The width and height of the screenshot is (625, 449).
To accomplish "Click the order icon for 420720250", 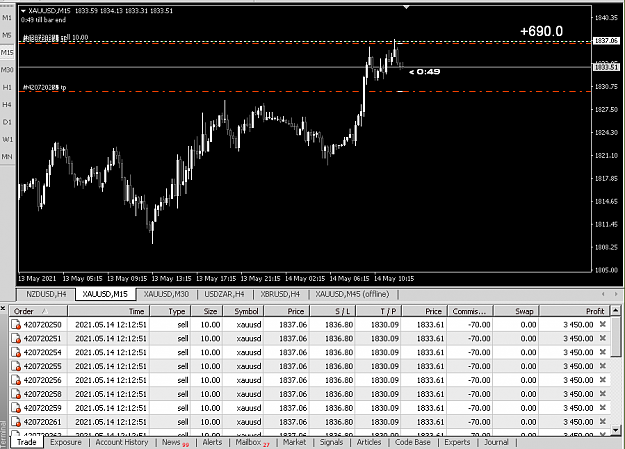I will (x=16, y=325).
